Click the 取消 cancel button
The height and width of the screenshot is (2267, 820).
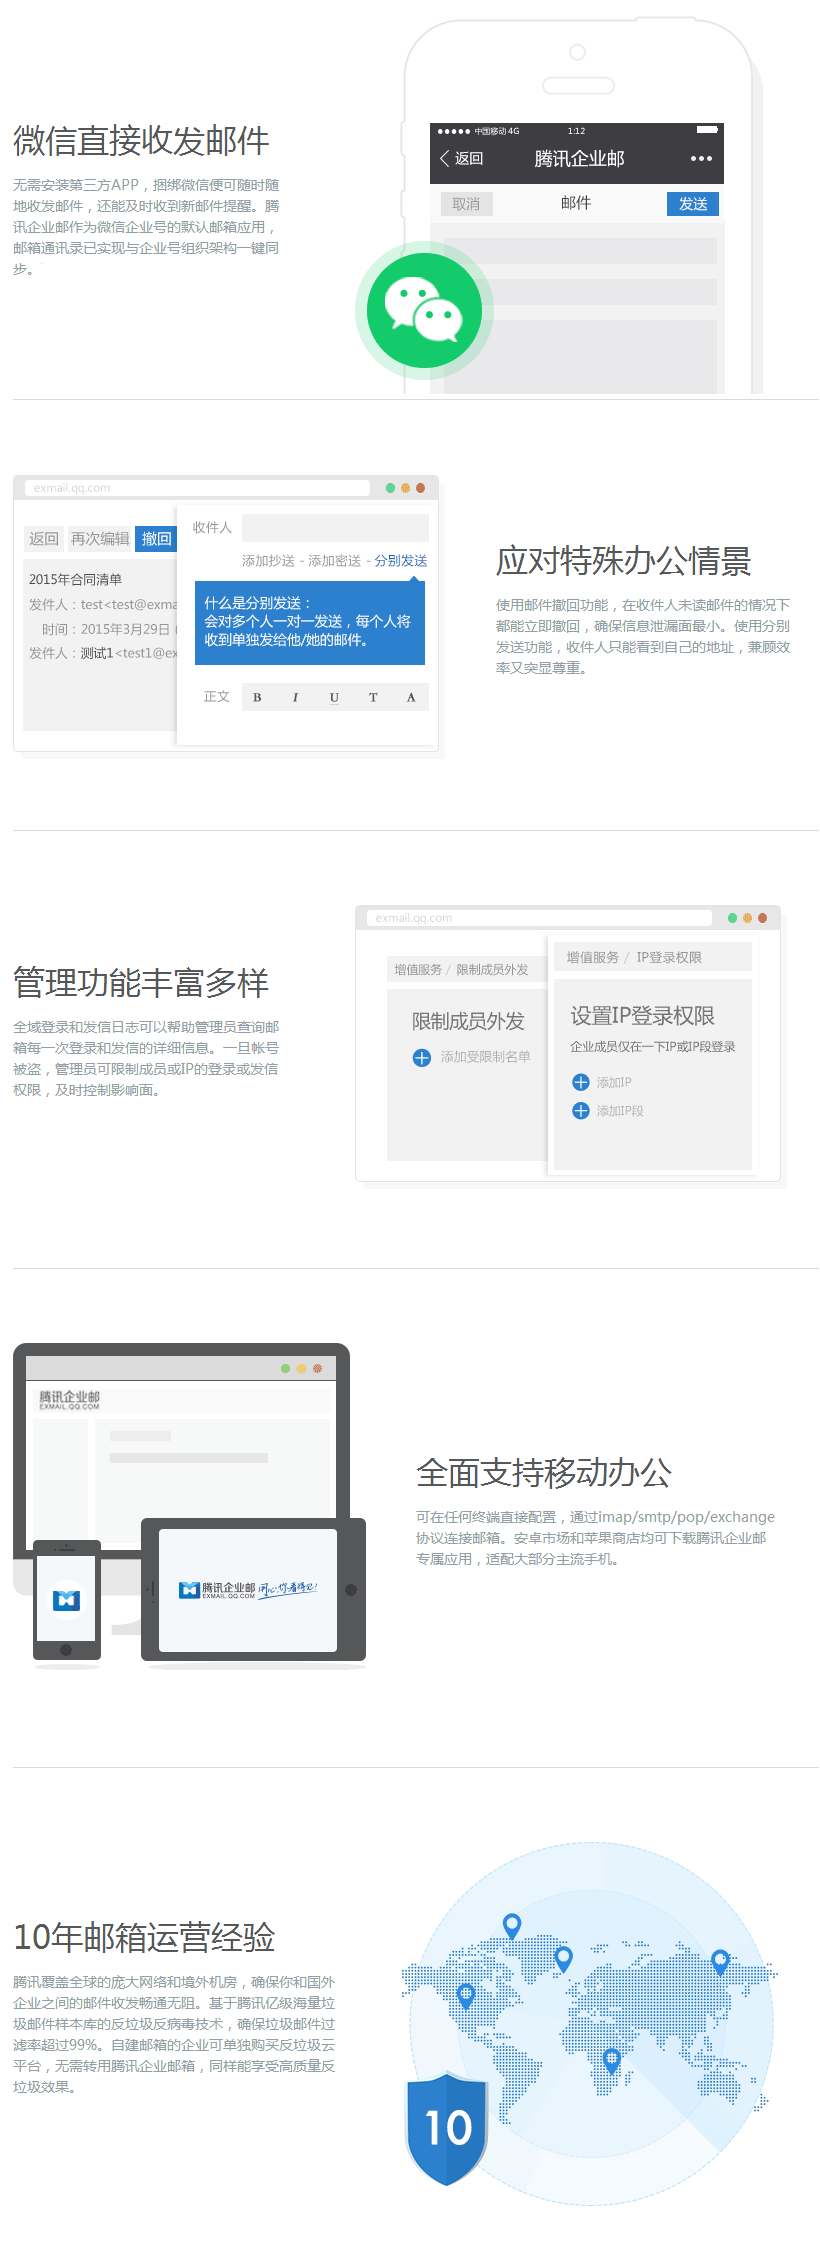pyautogui.click(x=466, y=204)
